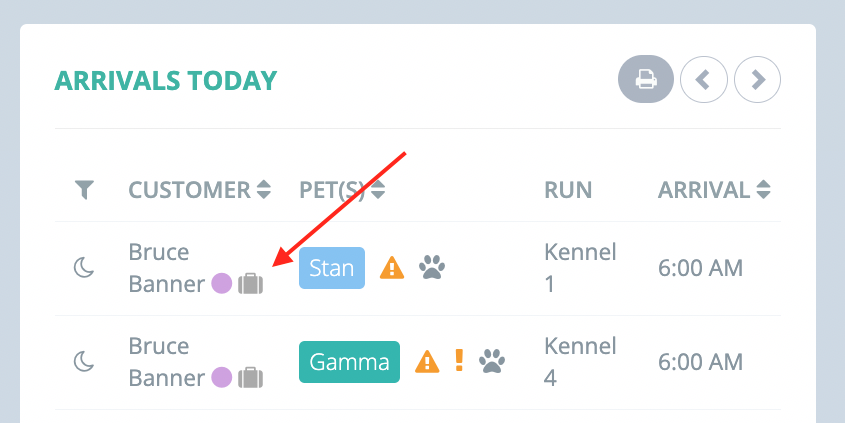Click suitcase icon in Gamma's row
This screenshot has height=423, width=845.
(251, 377)
